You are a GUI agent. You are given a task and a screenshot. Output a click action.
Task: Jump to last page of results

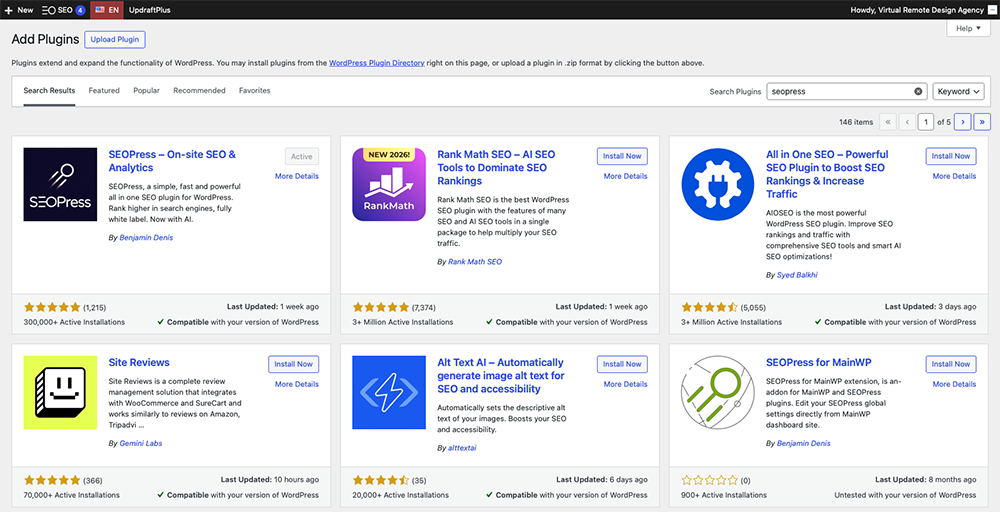coord(982,122)
